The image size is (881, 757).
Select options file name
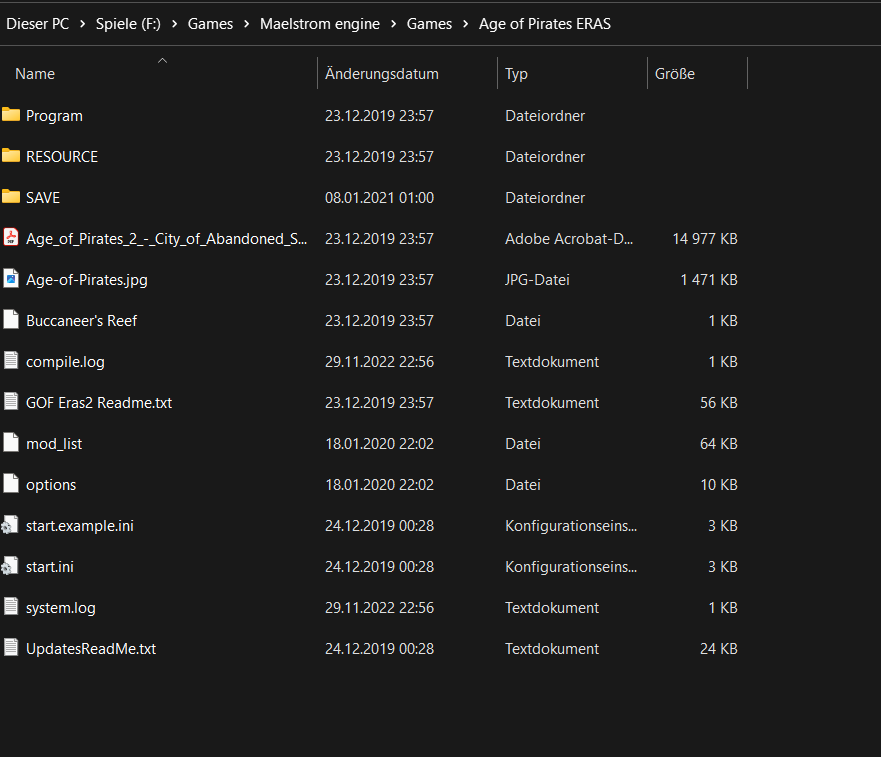pos(51,485)
